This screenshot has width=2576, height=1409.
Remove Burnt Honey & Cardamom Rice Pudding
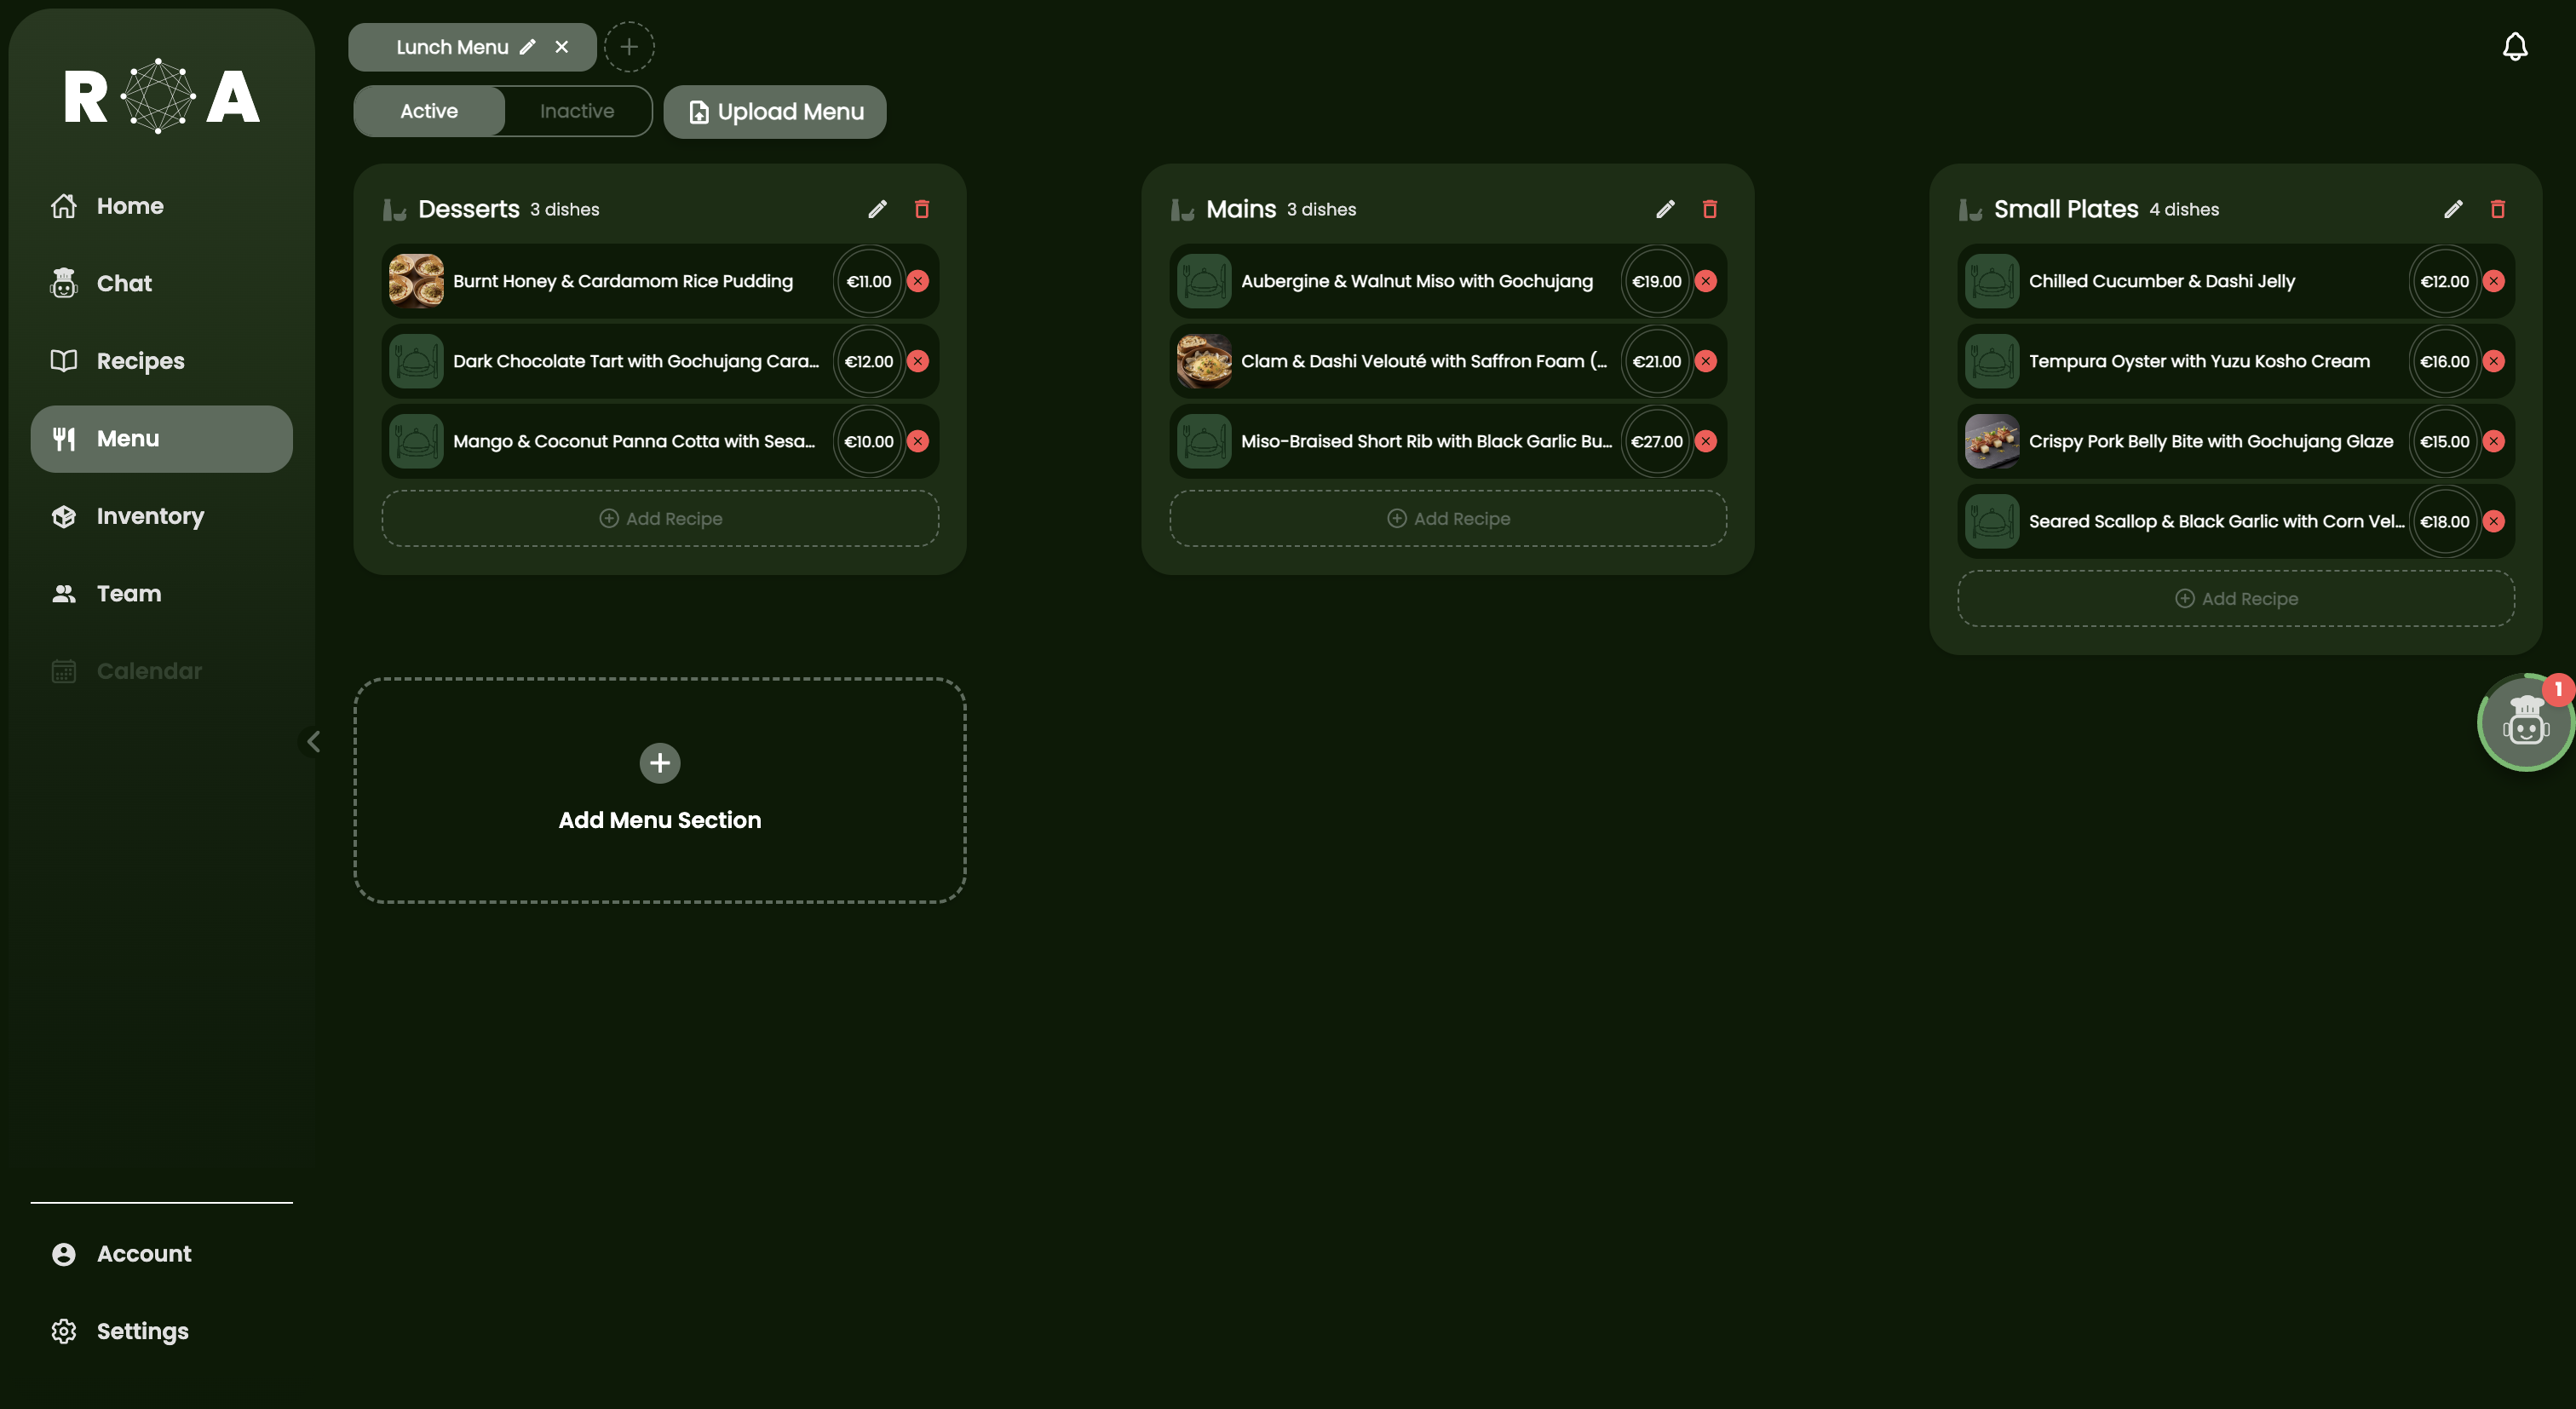click(x=918, y=281)
